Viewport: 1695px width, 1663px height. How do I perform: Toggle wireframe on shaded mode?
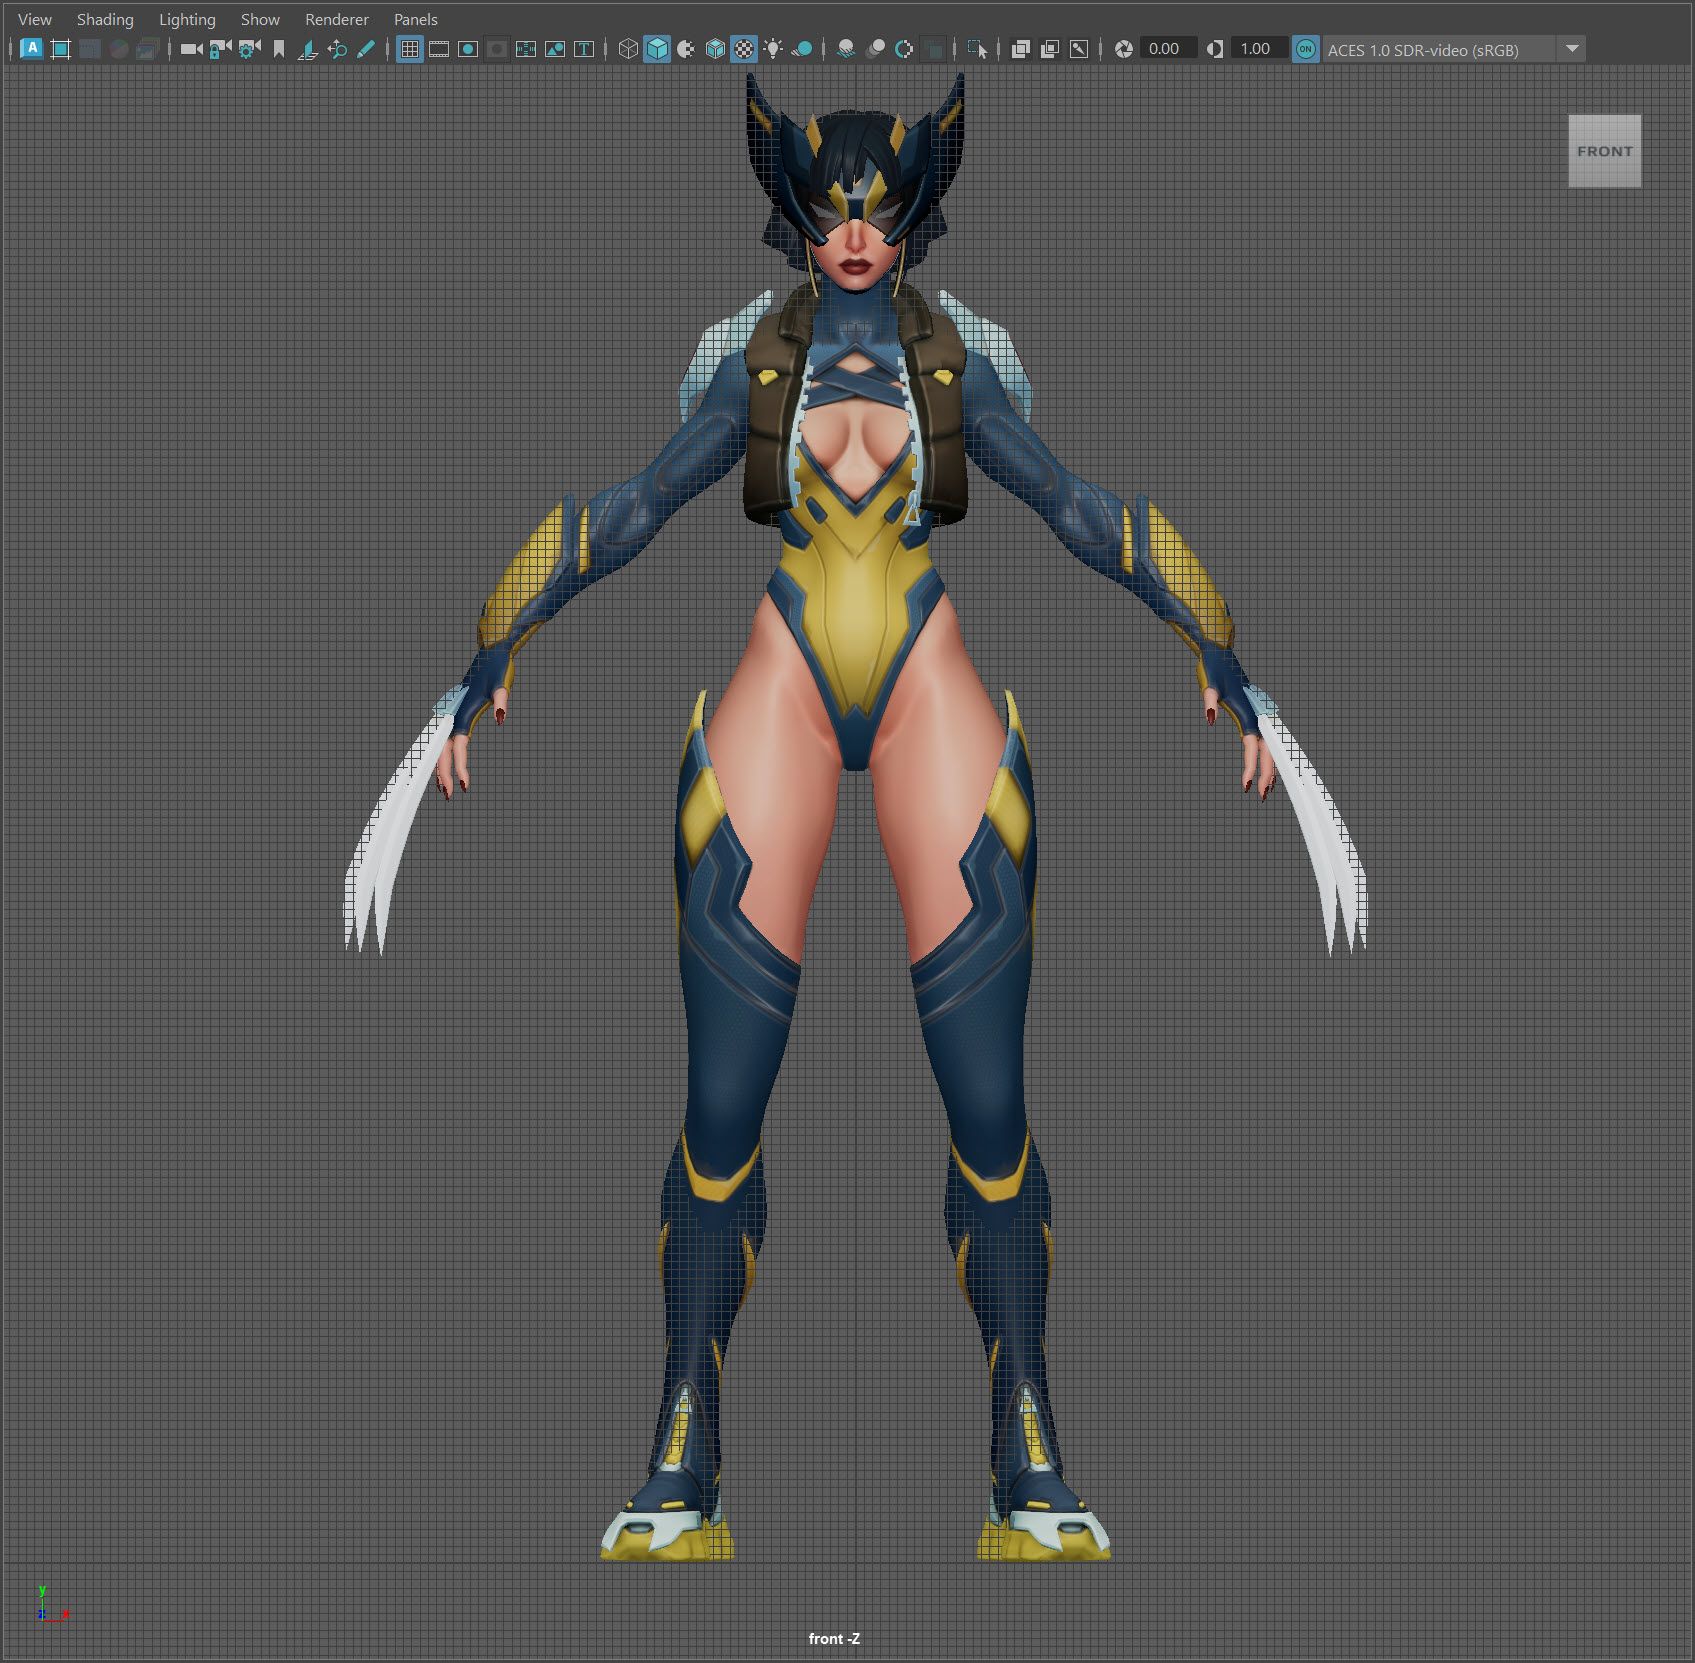tap(715, 49)
